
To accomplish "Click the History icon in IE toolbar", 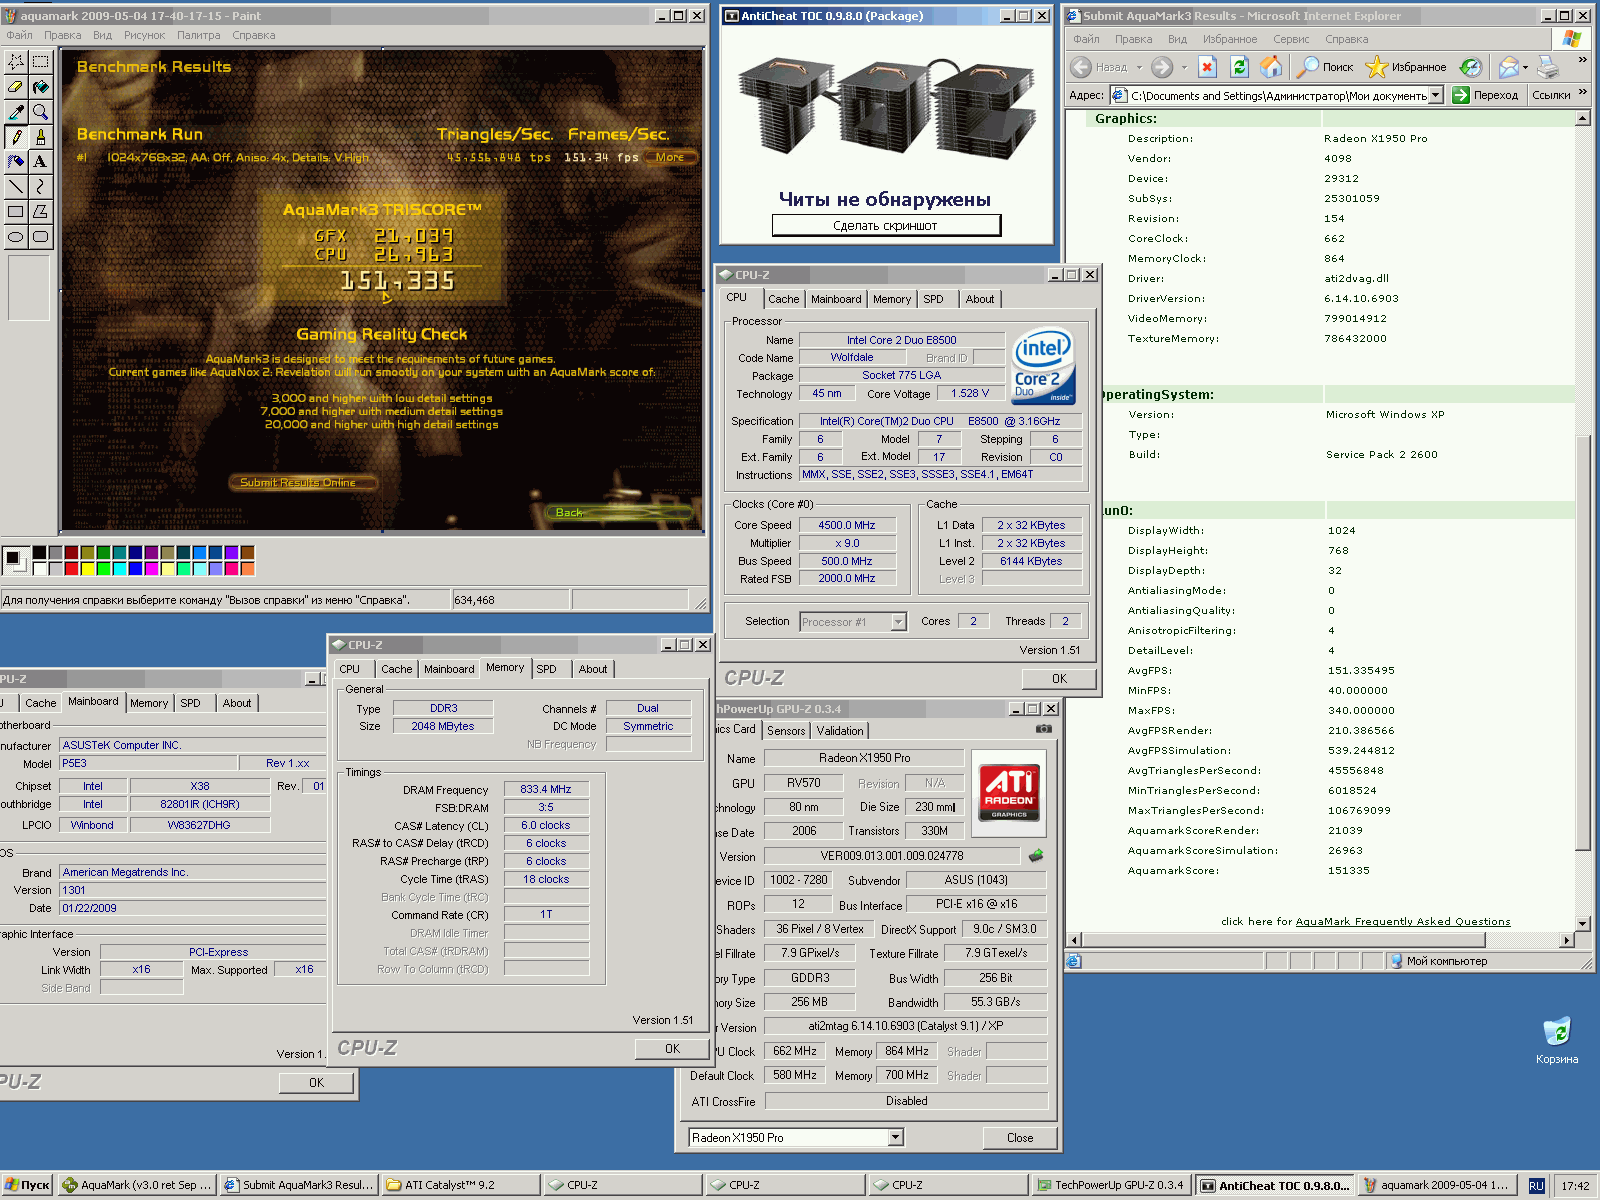I will (1470, 67).
